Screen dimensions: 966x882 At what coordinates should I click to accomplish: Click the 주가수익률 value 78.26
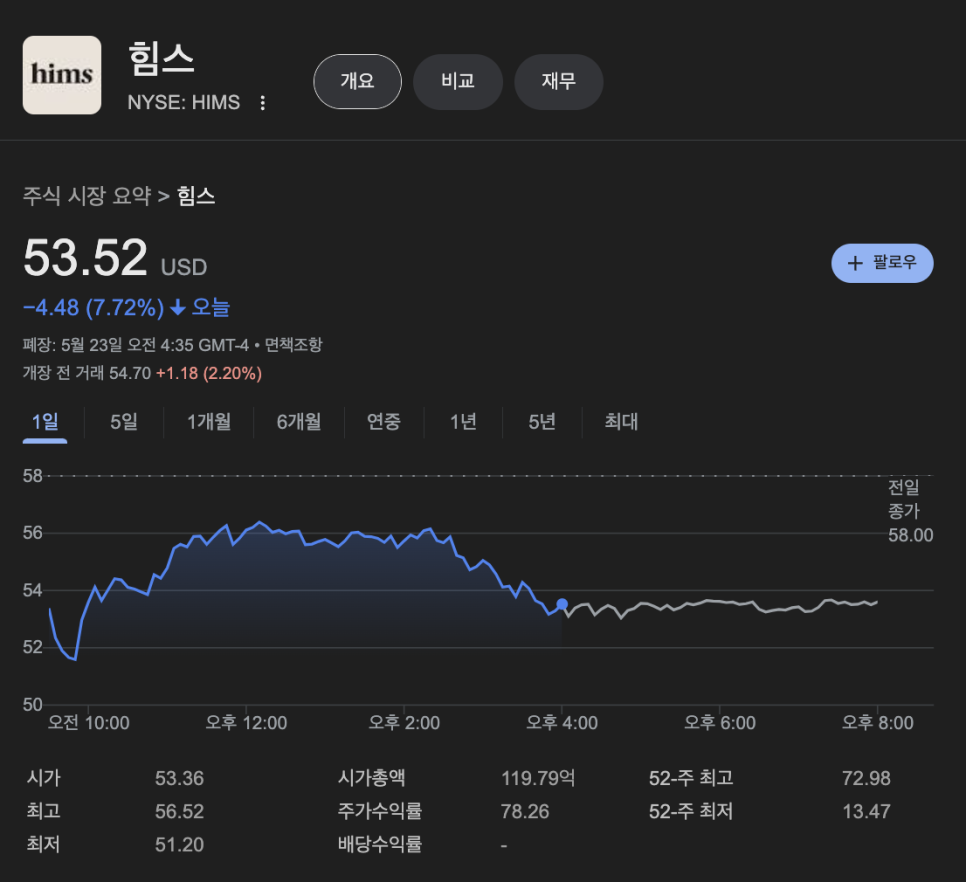(x=525, y=811)
